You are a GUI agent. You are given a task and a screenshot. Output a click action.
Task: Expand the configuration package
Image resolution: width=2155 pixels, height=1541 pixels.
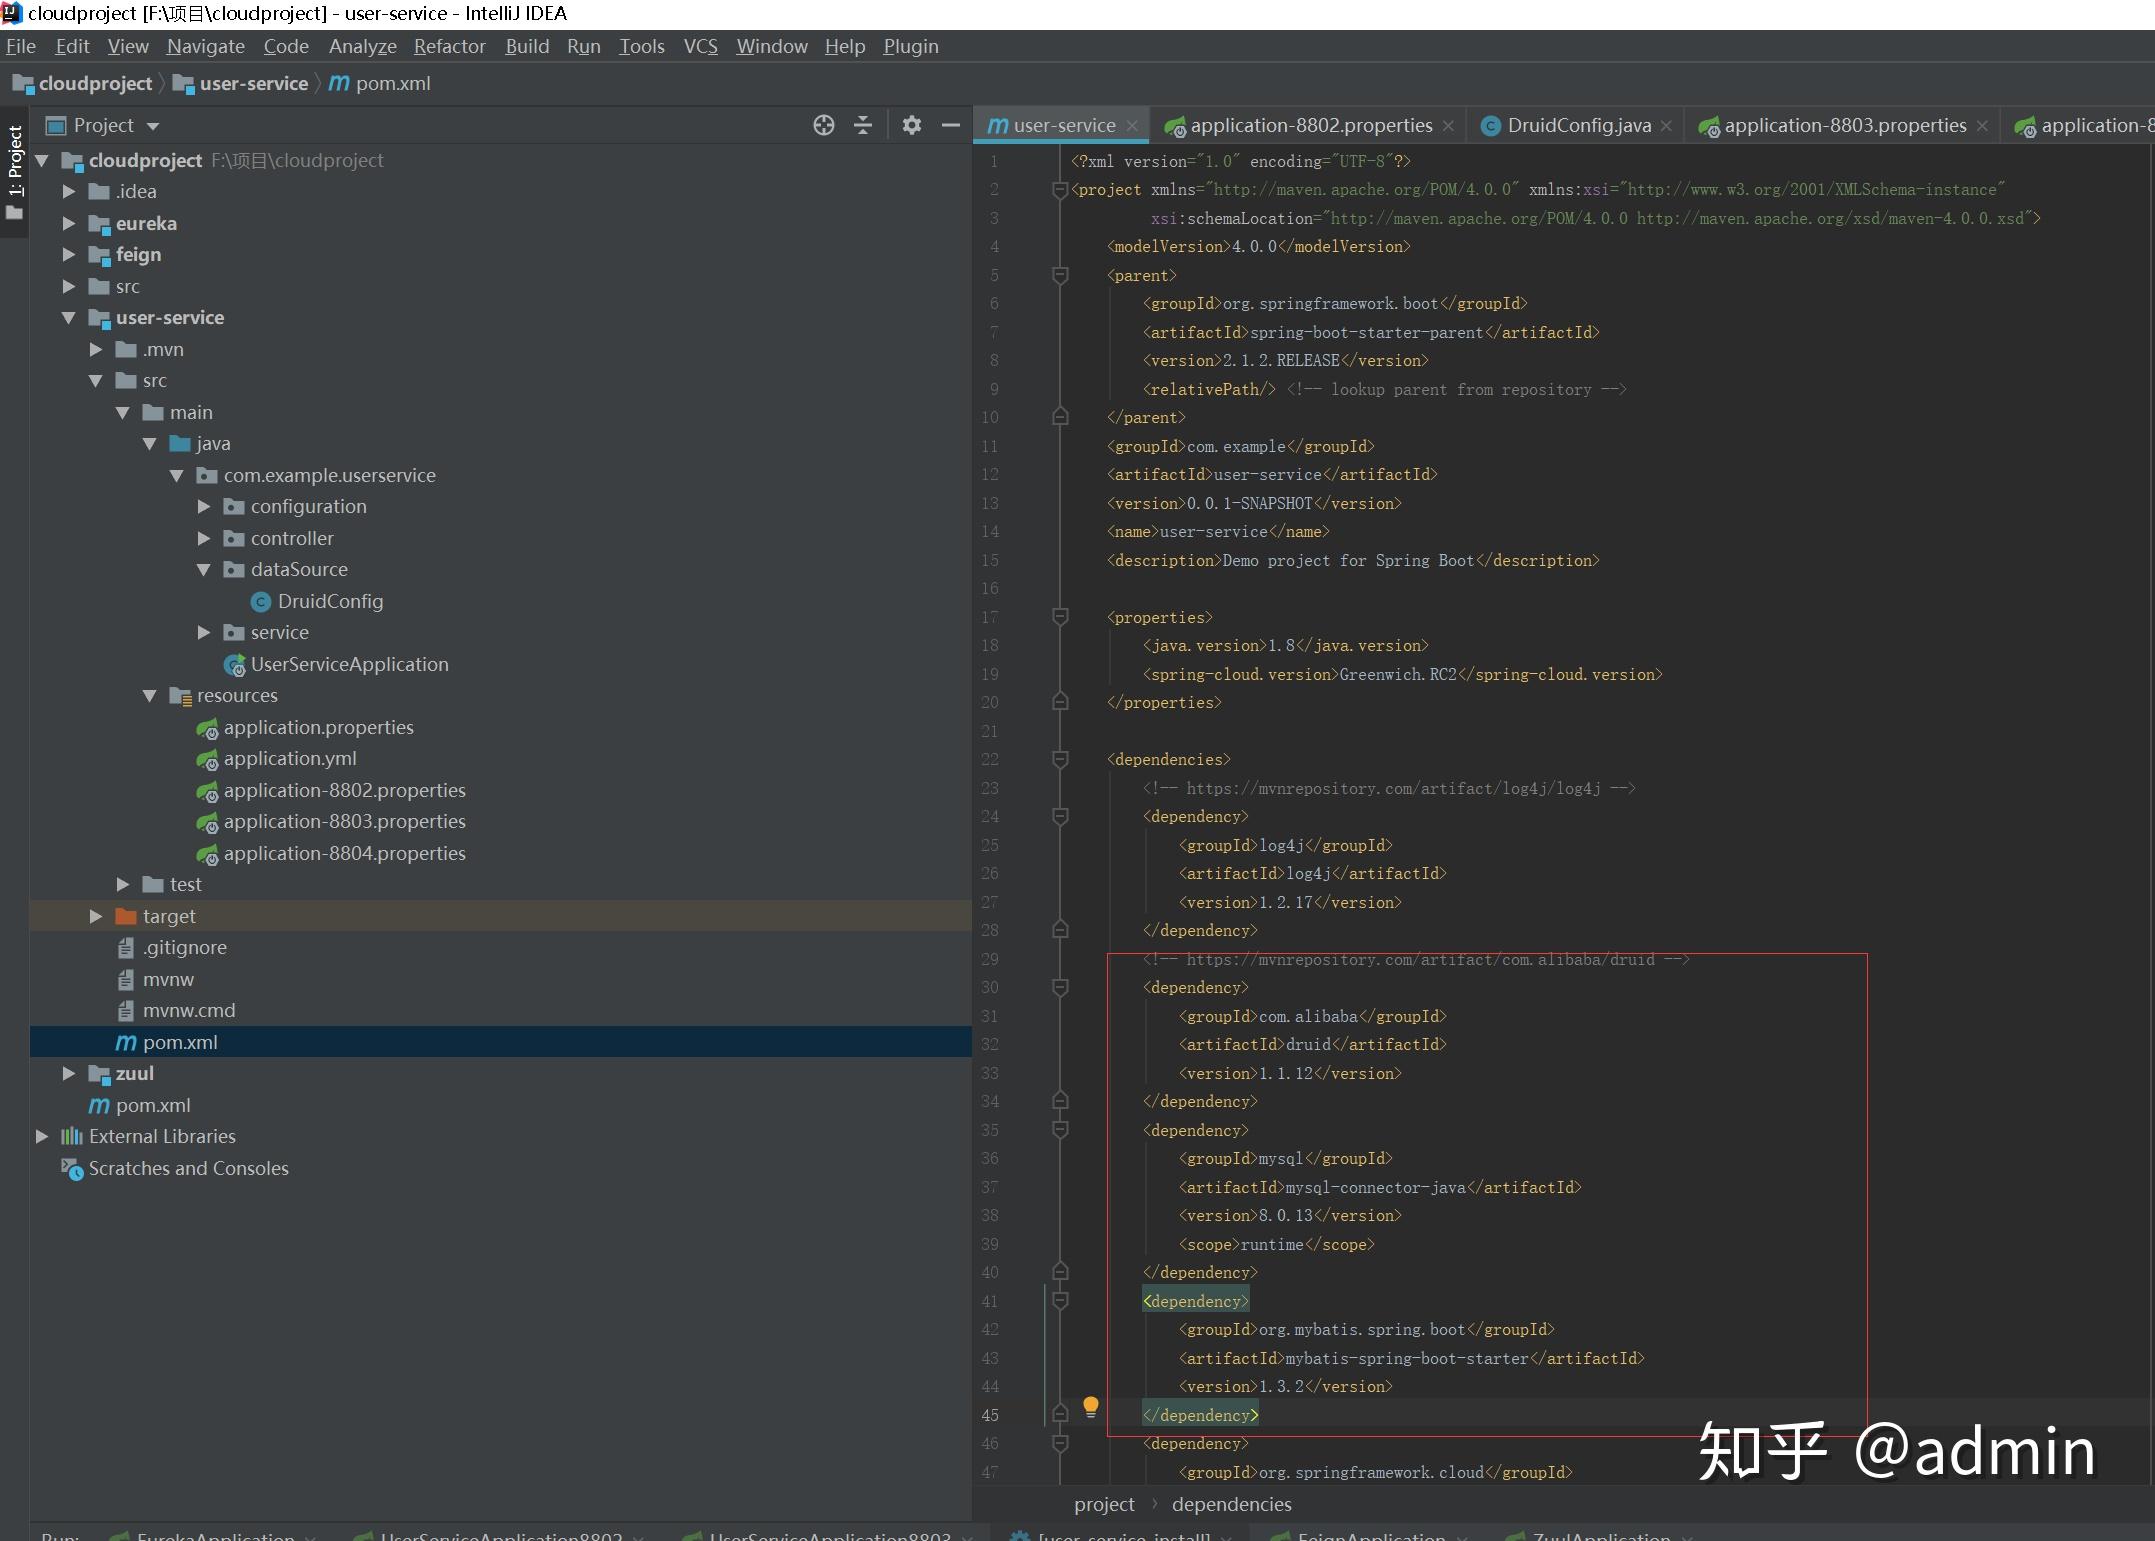click(x=204, y=507)
